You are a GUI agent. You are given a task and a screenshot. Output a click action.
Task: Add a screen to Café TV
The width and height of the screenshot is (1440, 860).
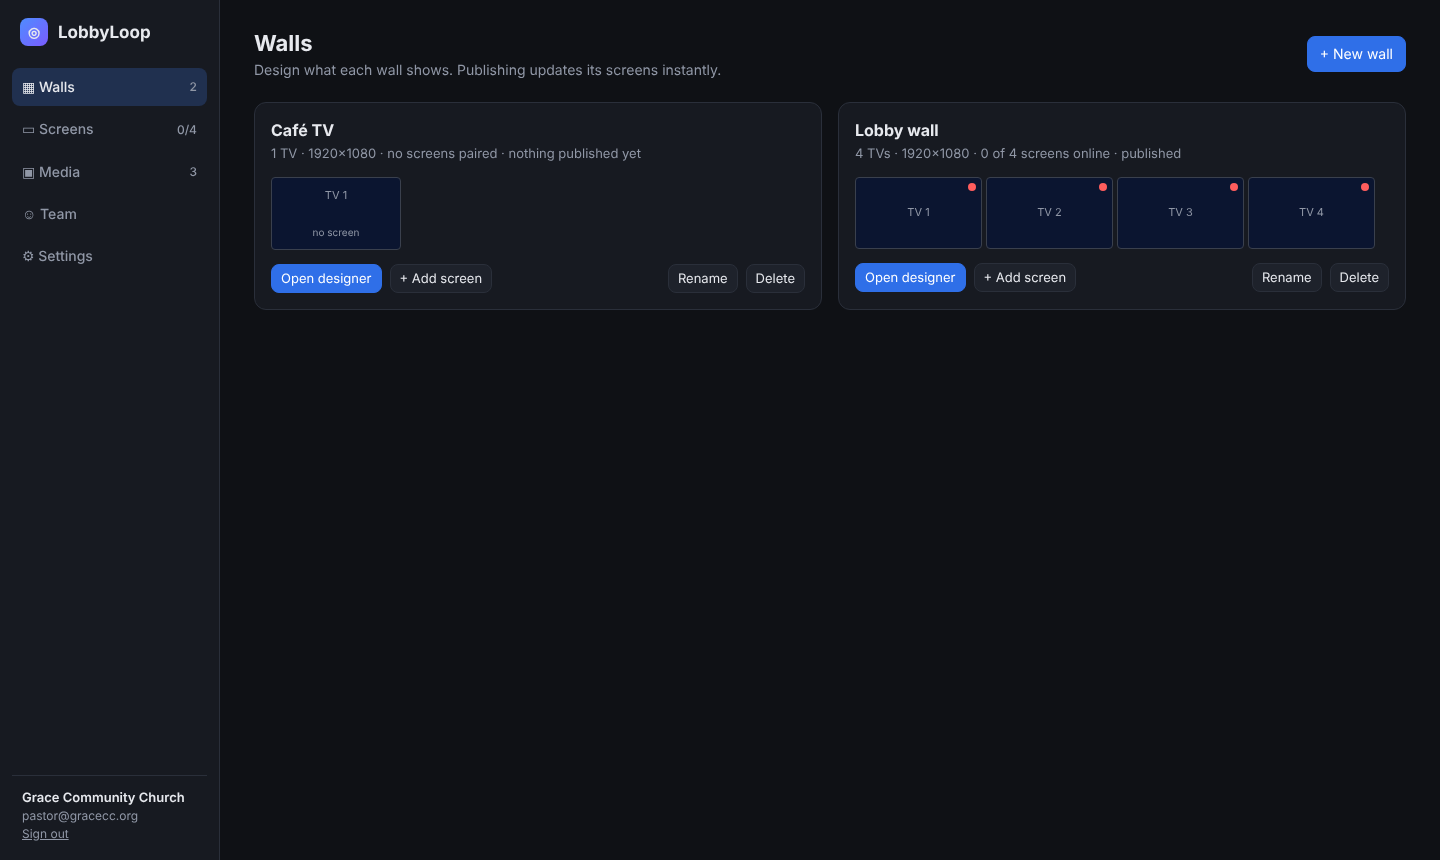pos(441,278)
